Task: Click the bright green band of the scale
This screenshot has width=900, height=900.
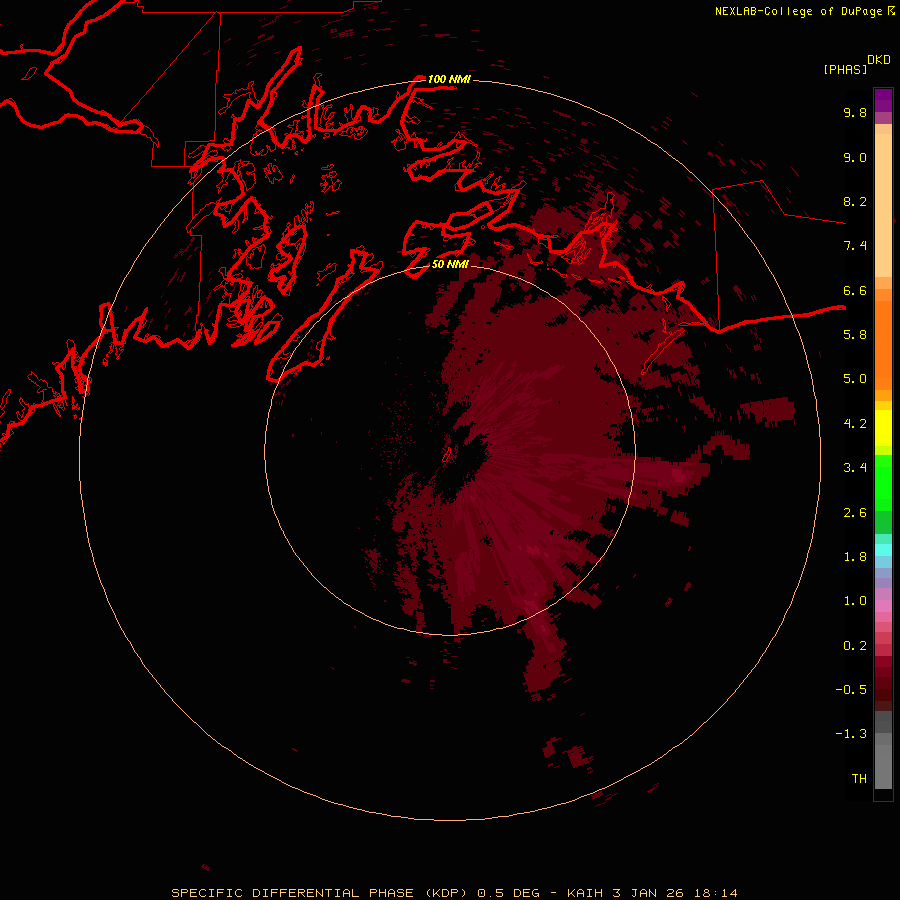Action: point(883,483)
